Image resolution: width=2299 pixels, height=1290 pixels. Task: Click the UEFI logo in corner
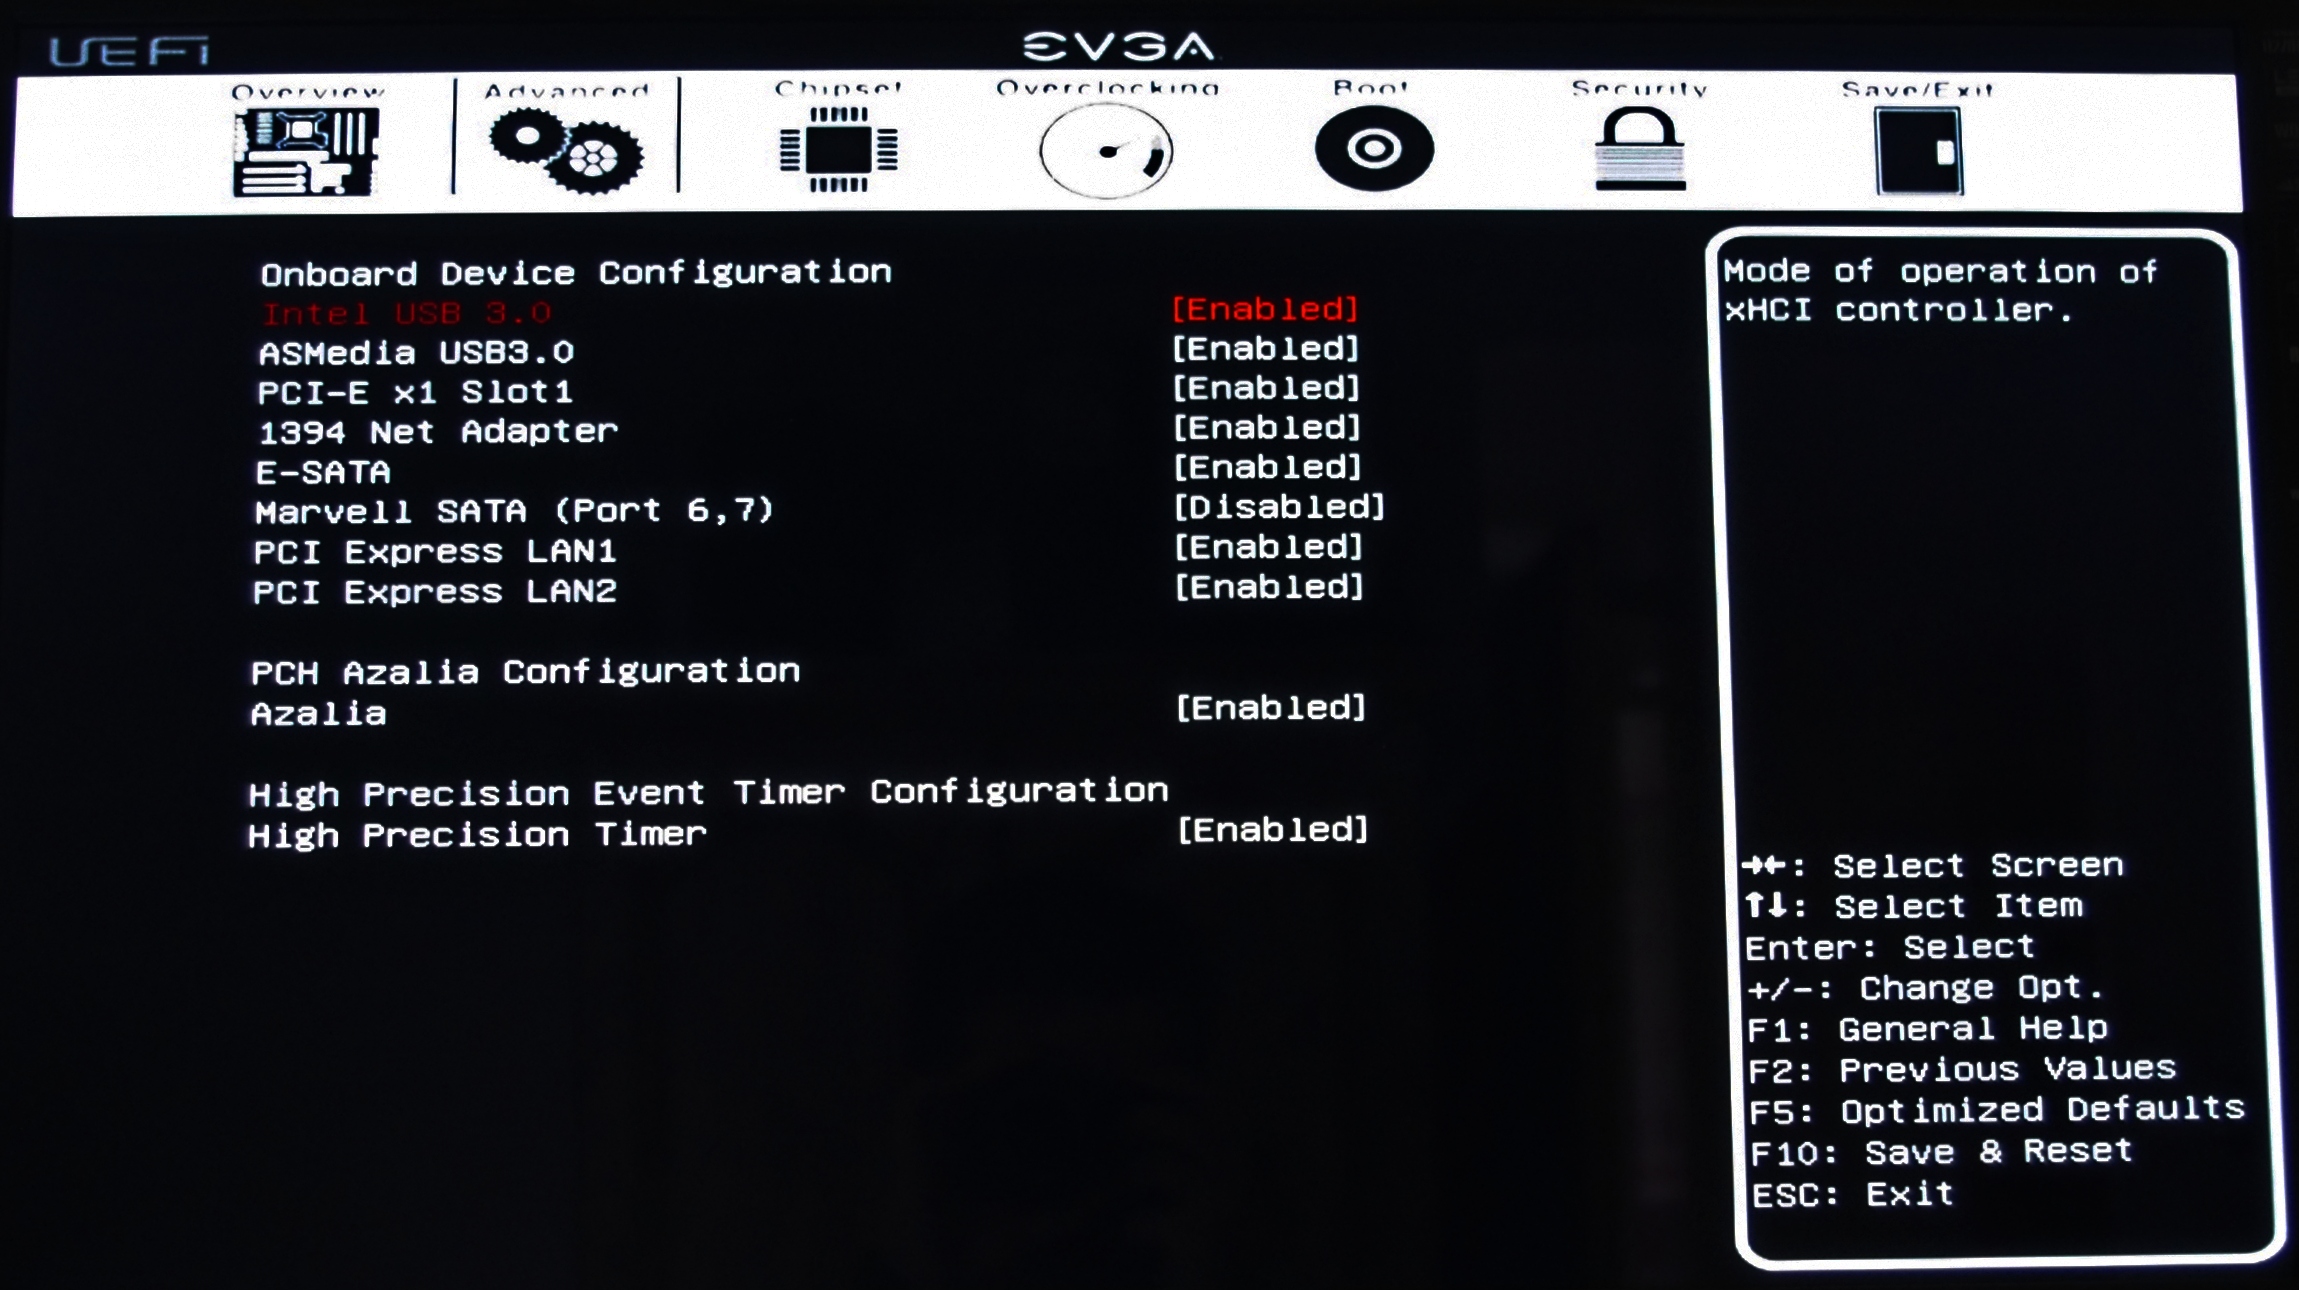pyautogui.click(x=129, y=52)
